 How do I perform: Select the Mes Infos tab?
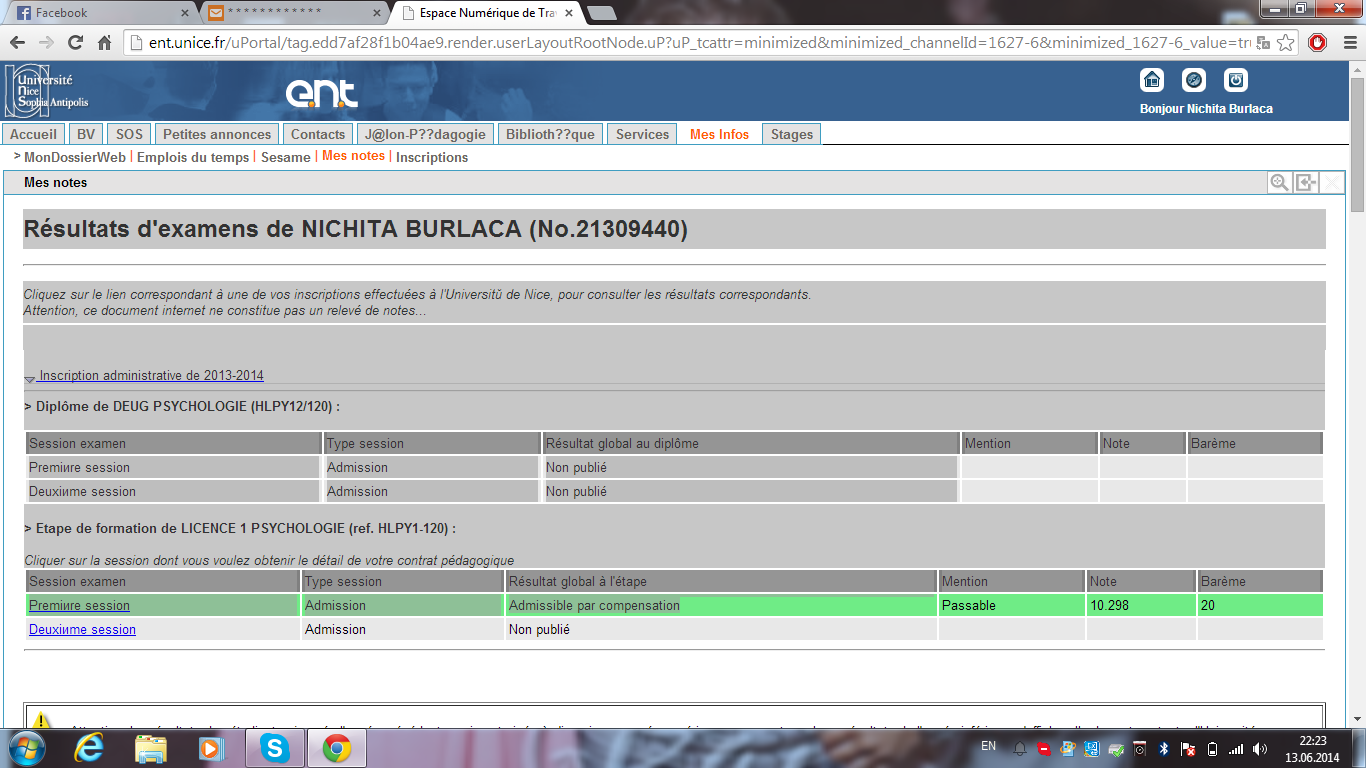[719, 134]
